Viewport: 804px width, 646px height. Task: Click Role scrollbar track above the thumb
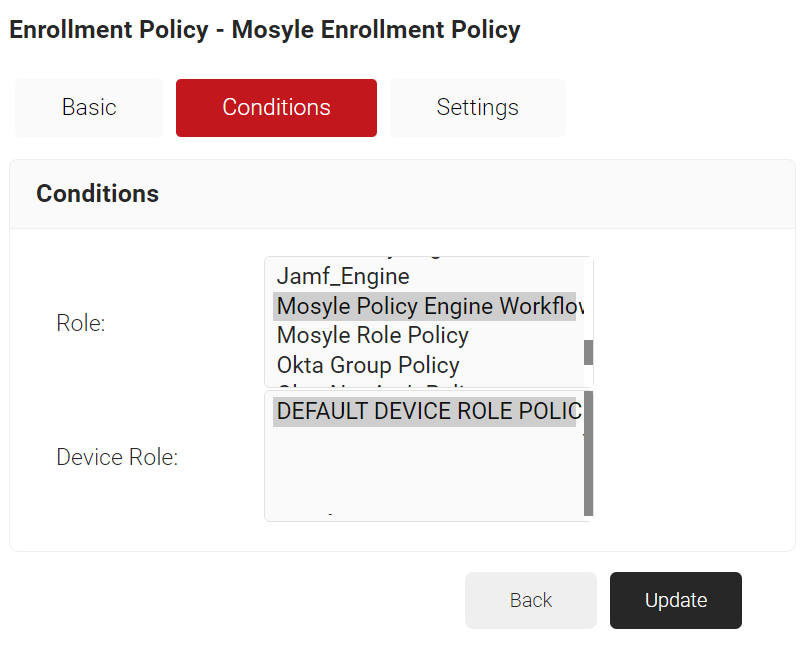pyautogui.click(x=589, y=298)
